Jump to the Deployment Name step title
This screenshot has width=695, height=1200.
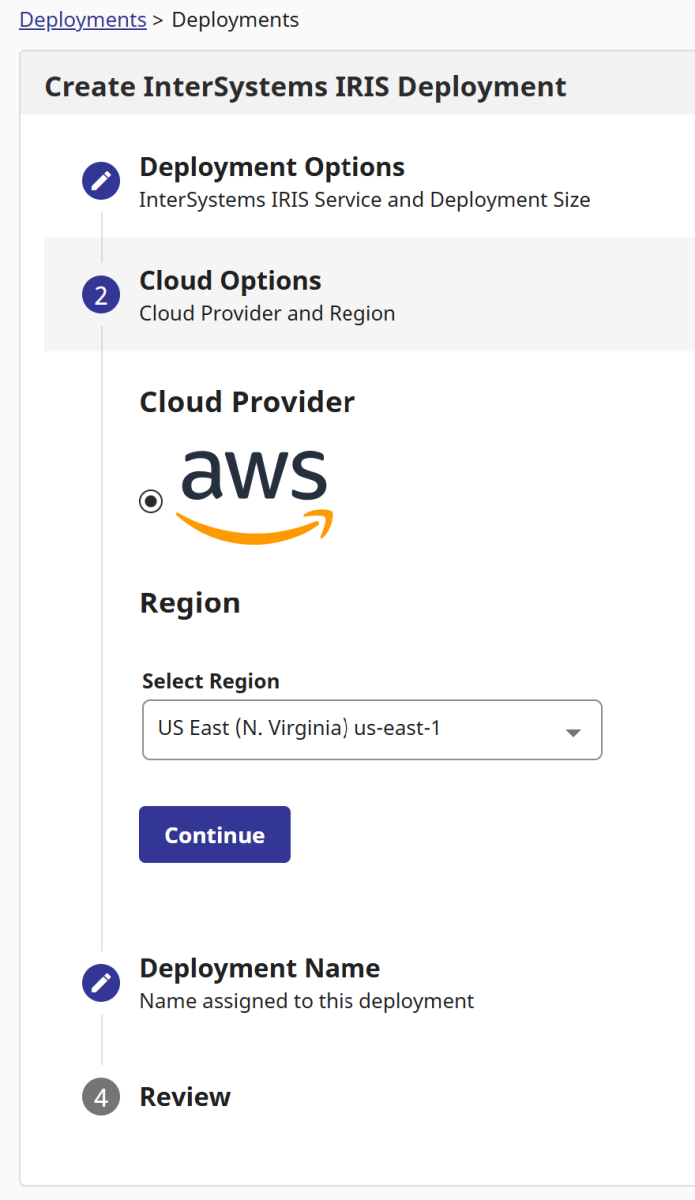point(259,968)
